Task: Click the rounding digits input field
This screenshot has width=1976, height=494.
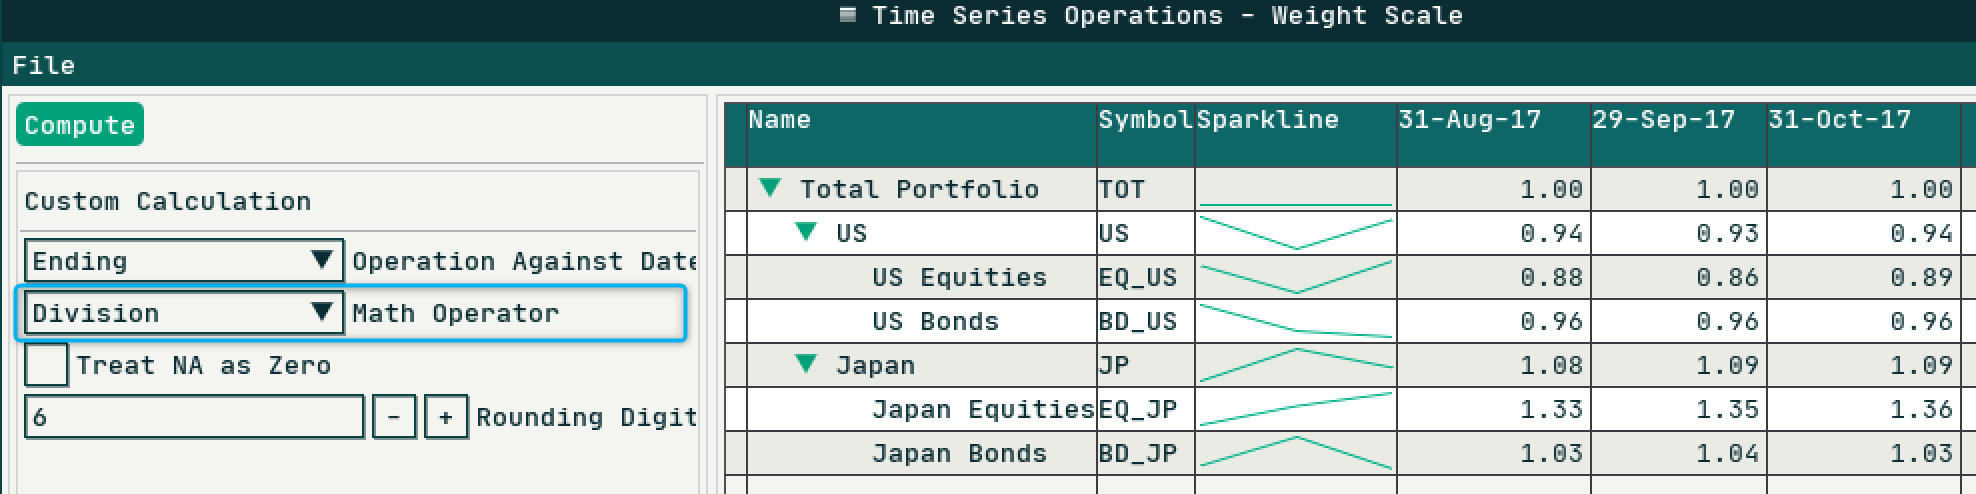Action: coord(194,417)
